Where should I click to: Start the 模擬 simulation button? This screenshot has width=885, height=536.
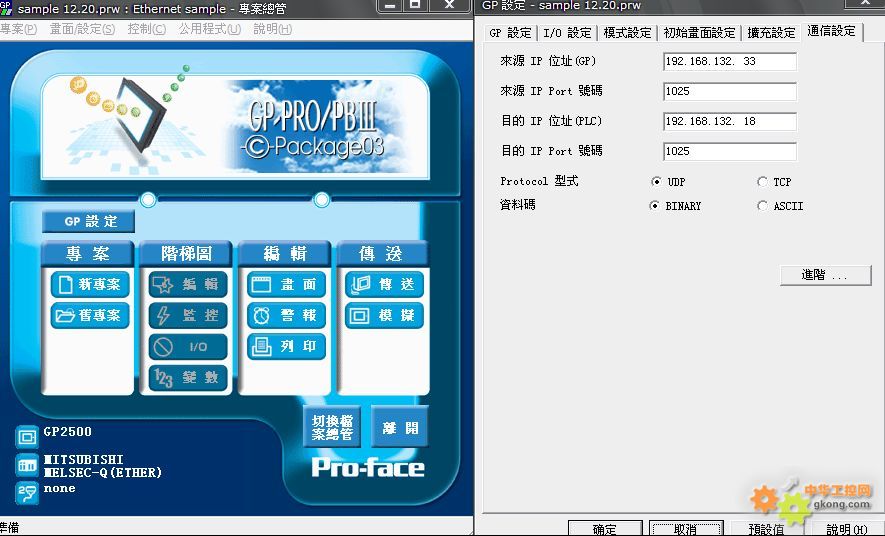click(384, 315)
